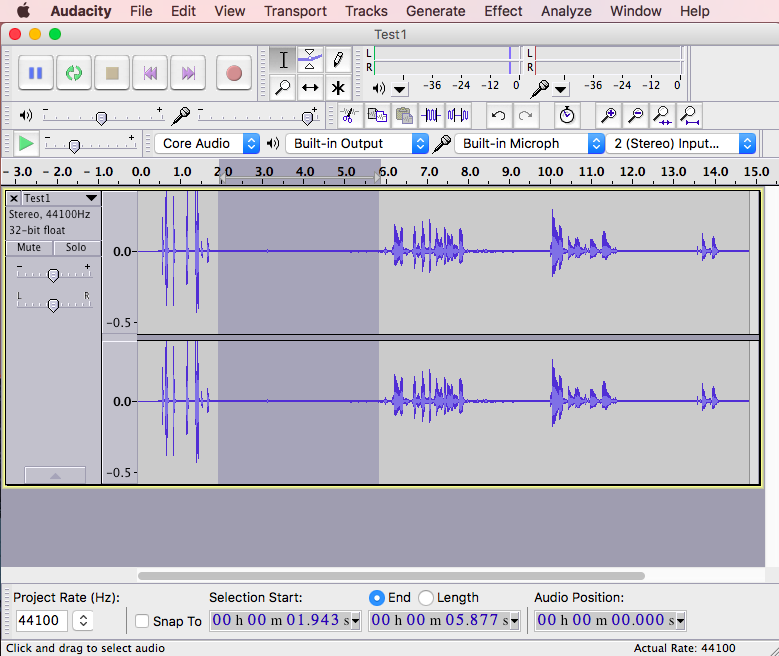Image resolution: width=779 pixels, height=656 pixels.
Task: Select the Length radio button
Action: click(426, 597)
